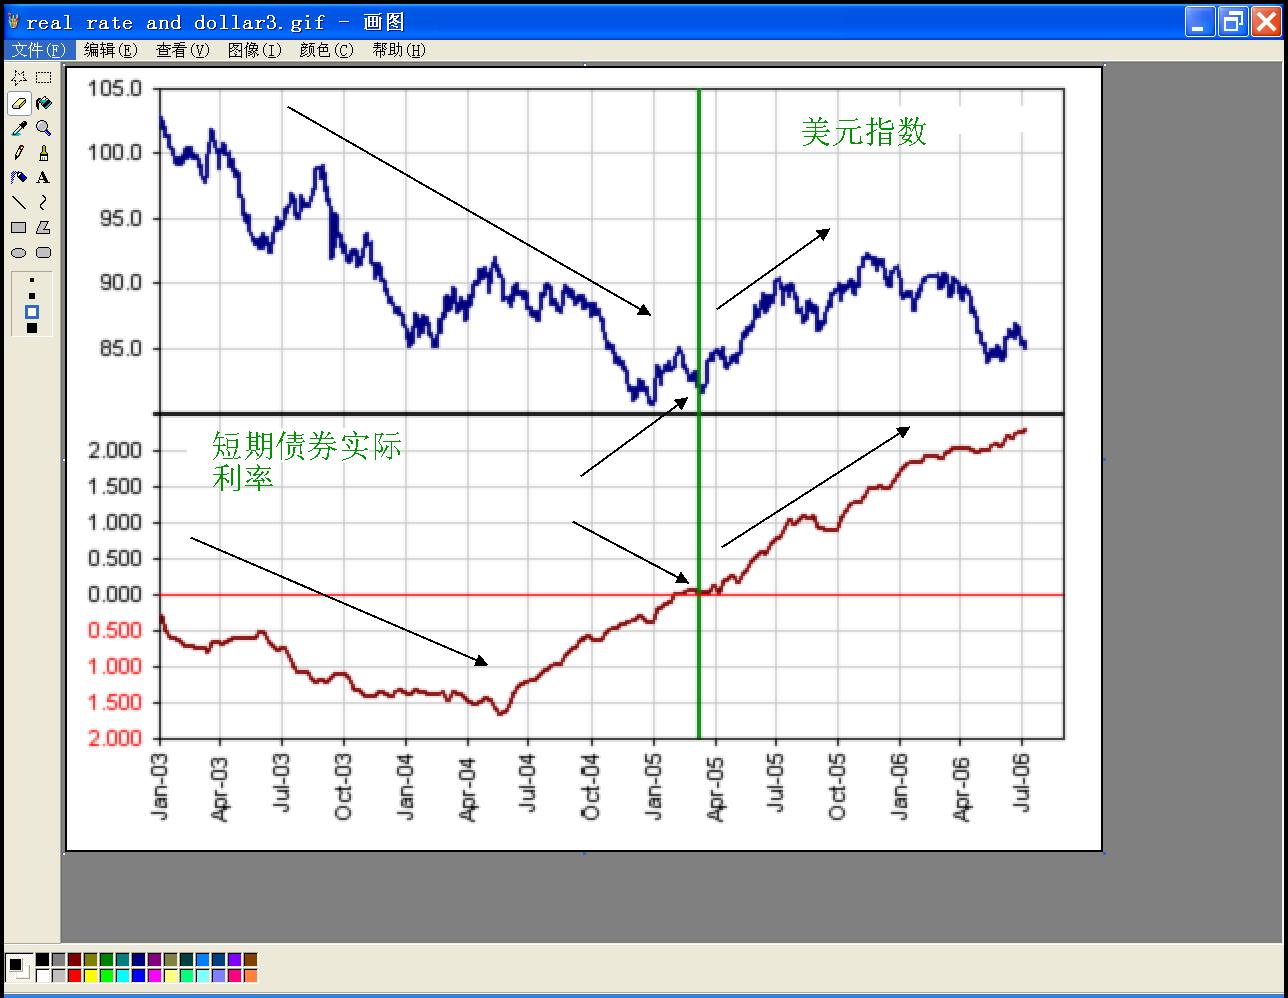Pick the magenta palette swatch

tap(154, 975)
